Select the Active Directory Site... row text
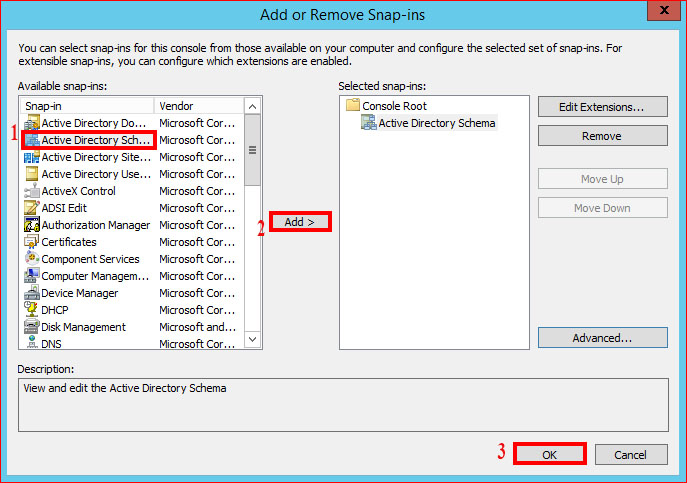The image size is (687, 483). [x=96, y=157]
